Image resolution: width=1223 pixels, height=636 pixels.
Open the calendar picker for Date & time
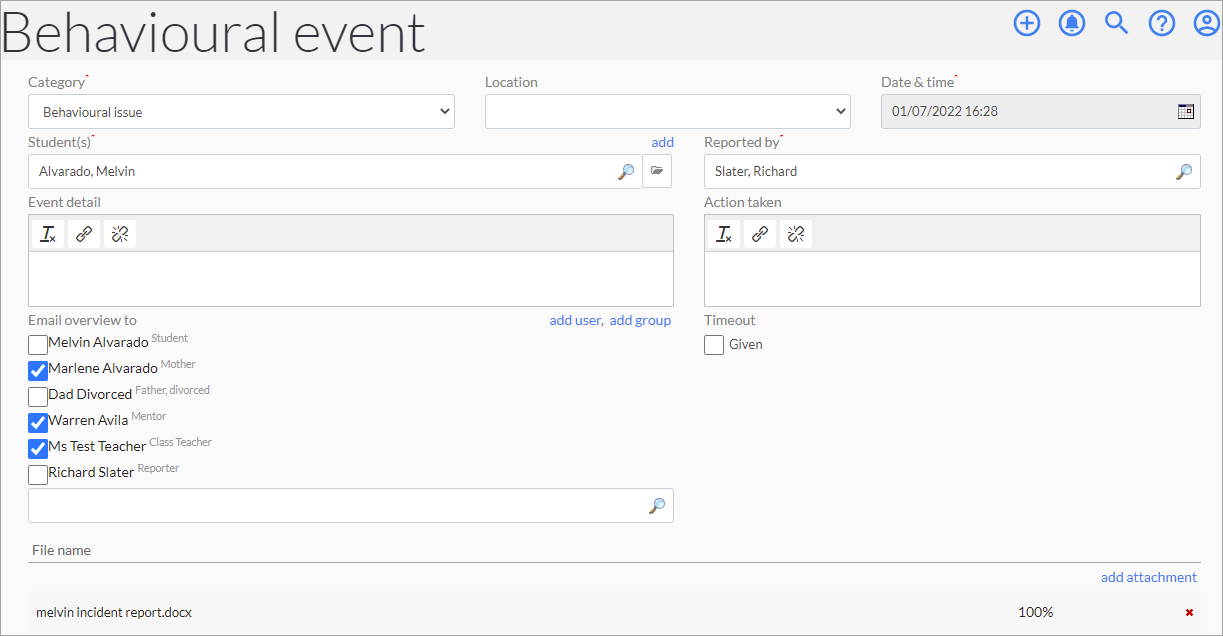[1185, 112]
